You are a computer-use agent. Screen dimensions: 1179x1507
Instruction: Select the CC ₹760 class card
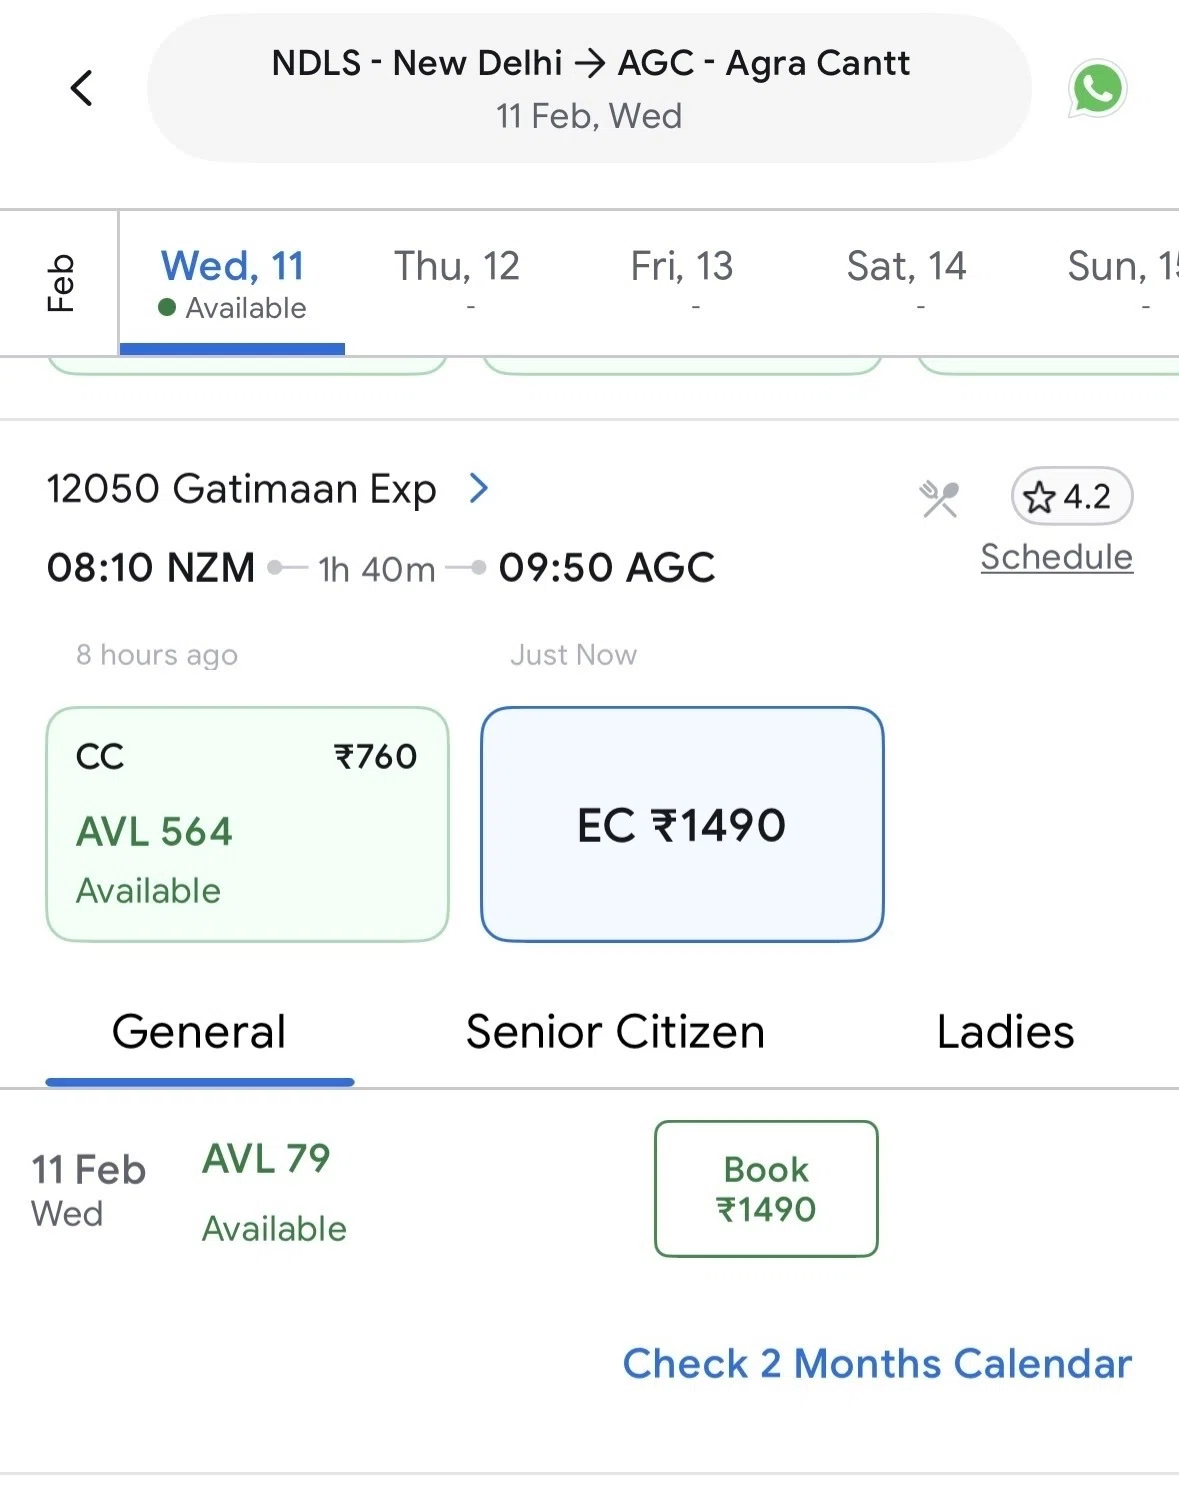247,824
